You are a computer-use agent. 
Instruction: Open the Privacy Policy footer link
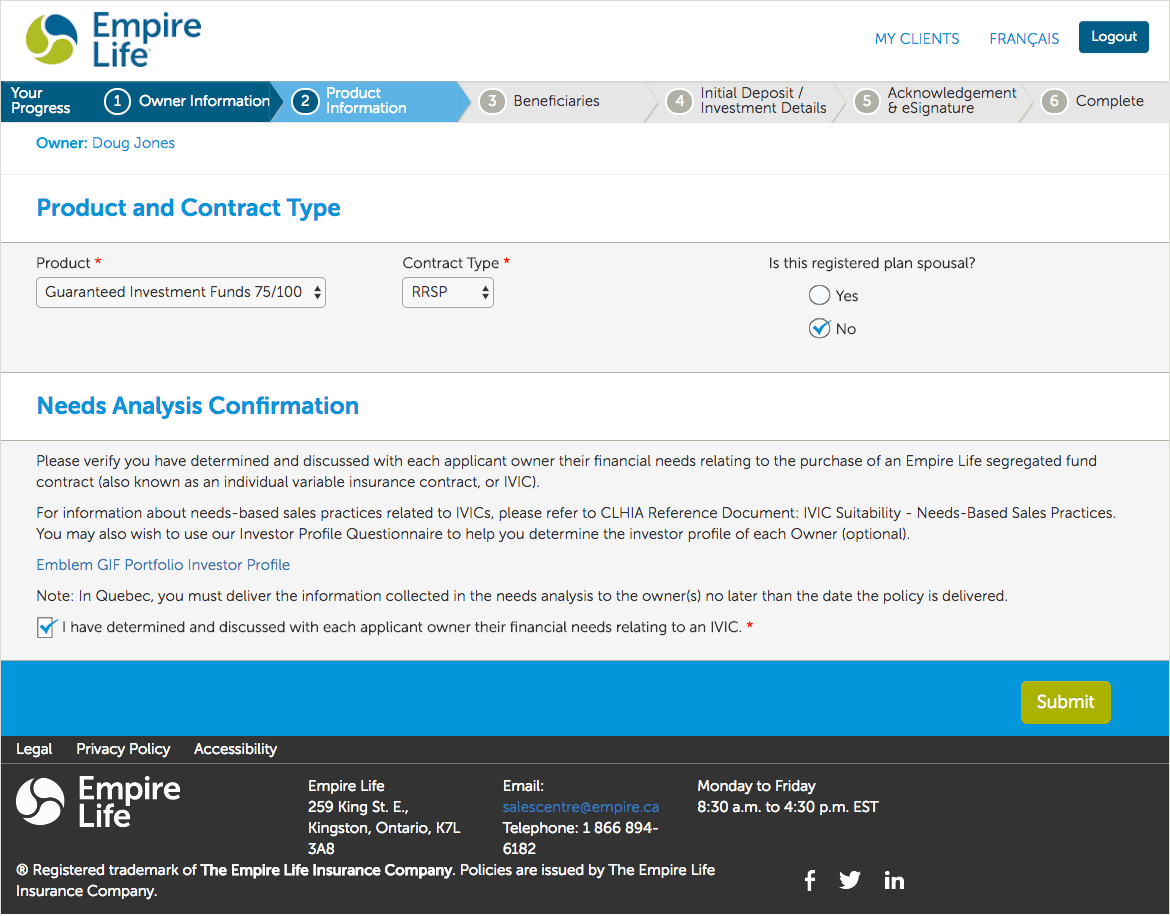click(x=123, y=749)
